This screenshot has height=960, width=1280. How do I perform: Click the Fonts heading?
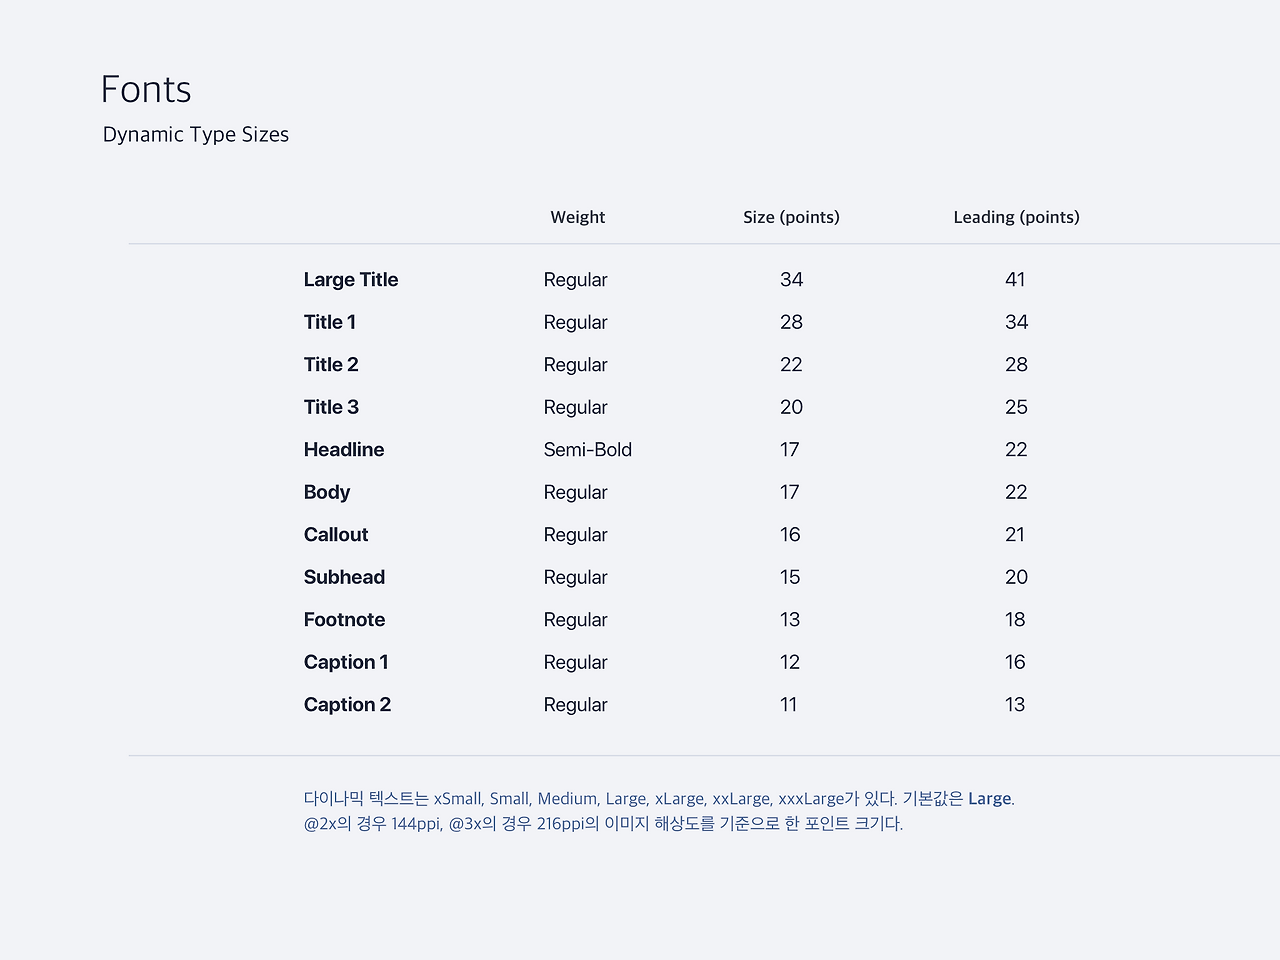tap(146, 89)
